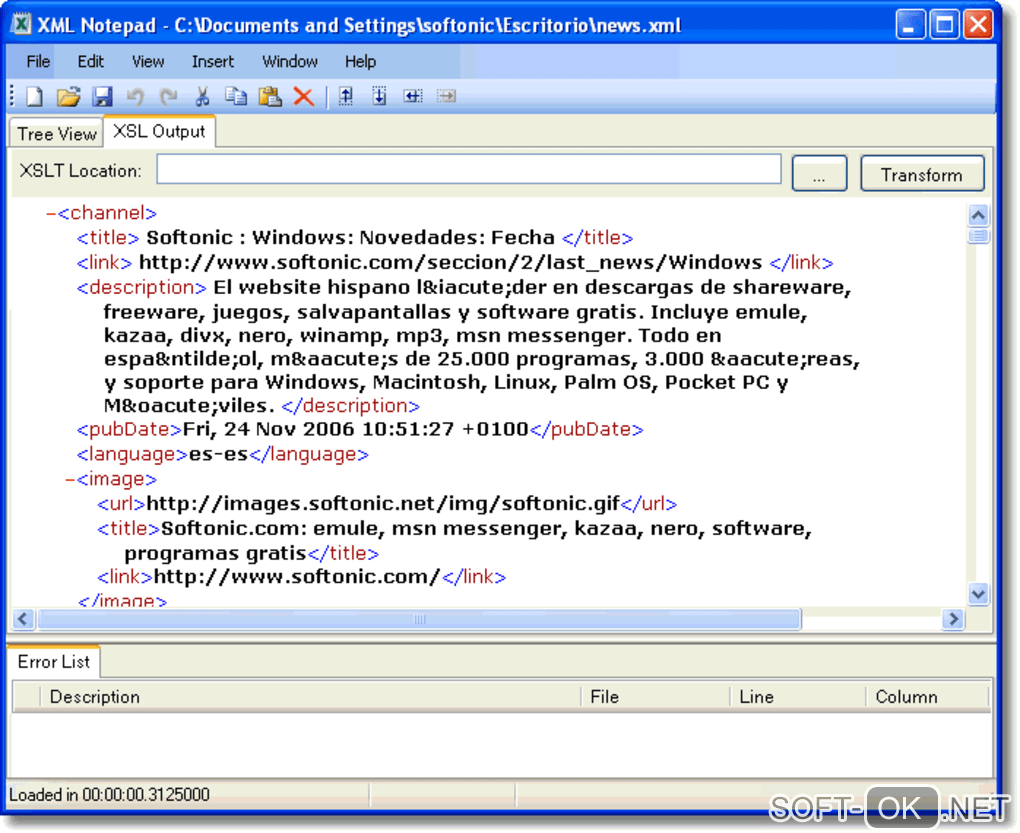This screenshot has width=1020, height=833.
Task: Switch to the Tree View tab
Action: pyautogui.click(x=57, y=134)
